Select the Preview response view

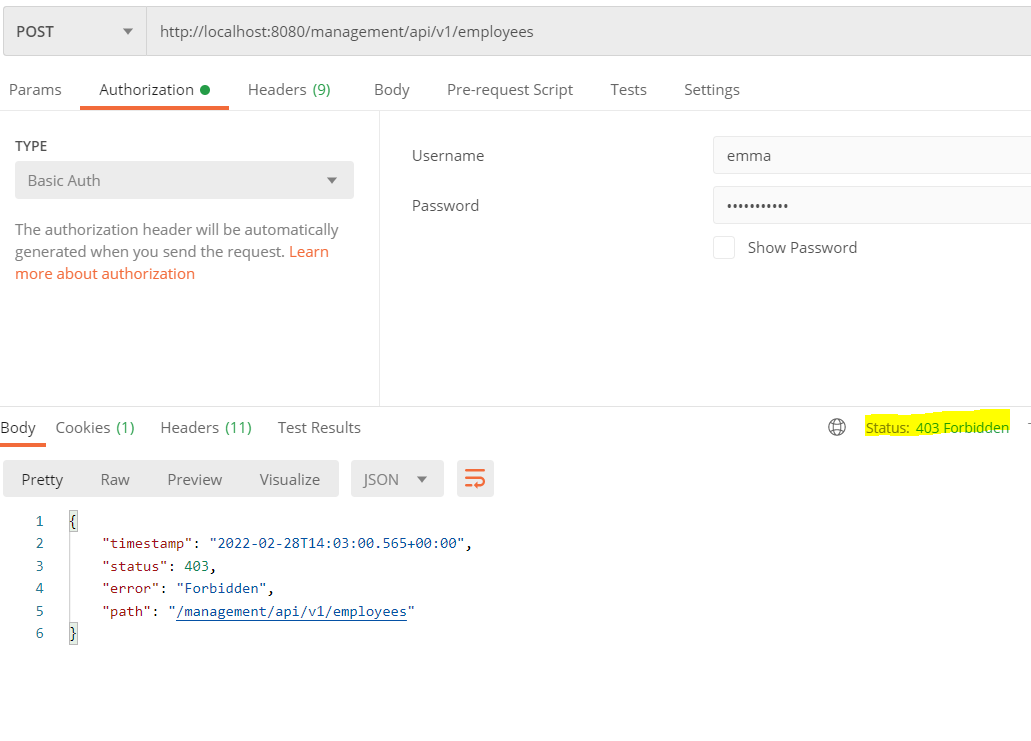point(195,479)
